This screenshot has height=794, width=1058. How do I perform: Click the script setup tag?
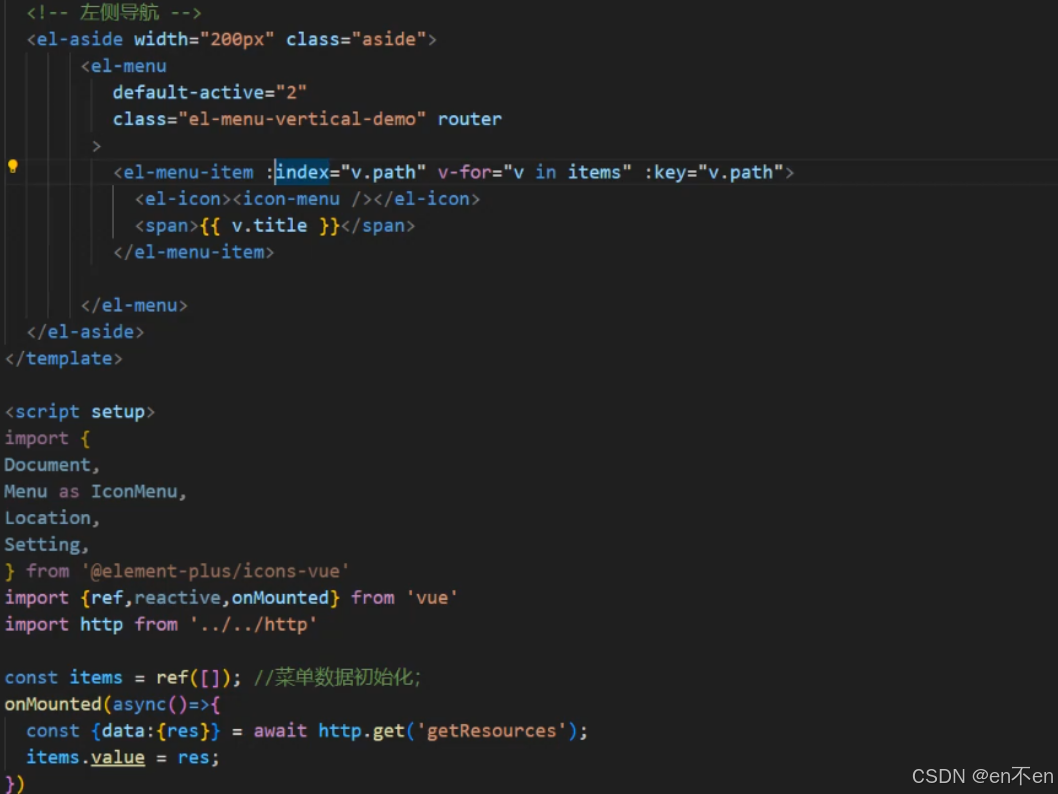(x=80, y=411)
